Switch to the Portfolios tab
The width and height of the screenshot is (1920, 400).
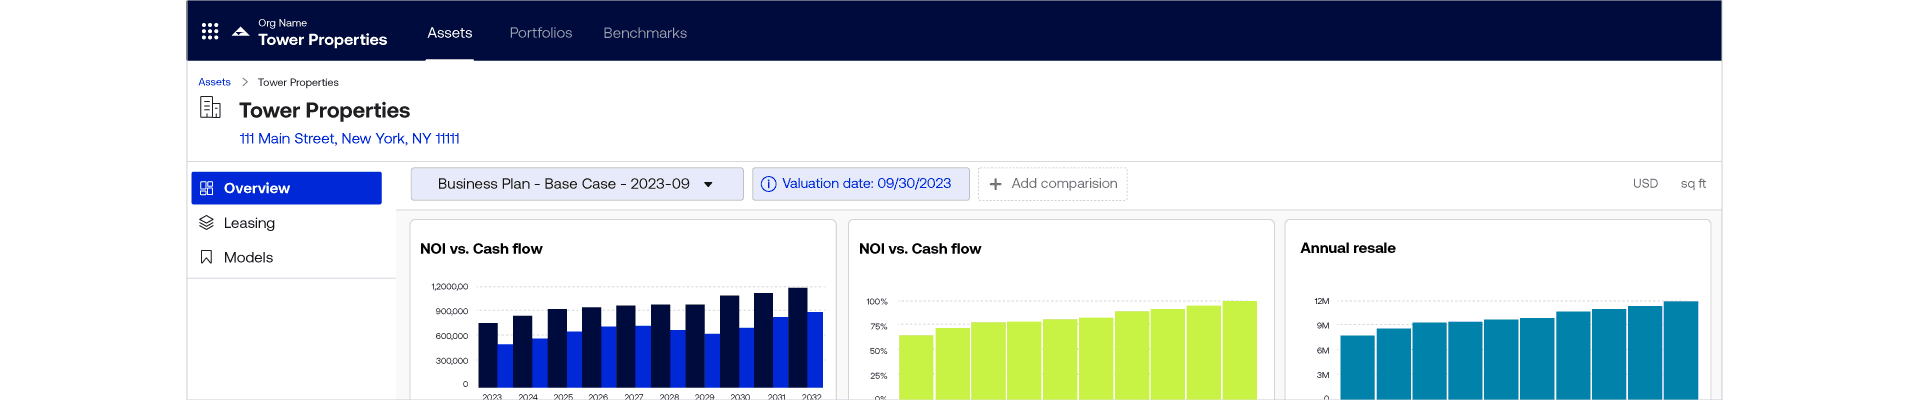click(540, 33)
